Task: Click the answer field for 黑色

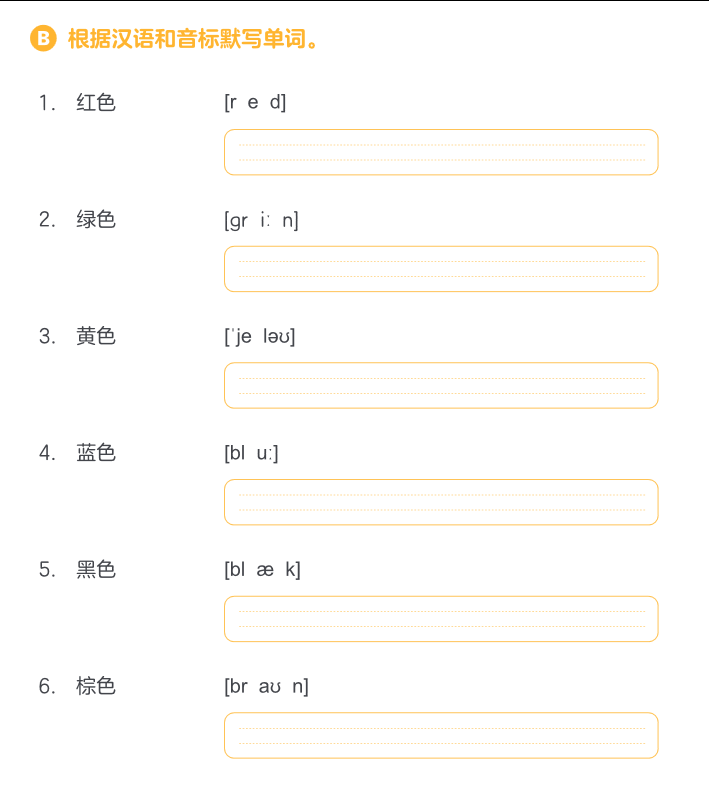Action: click(x=441, y=619)
